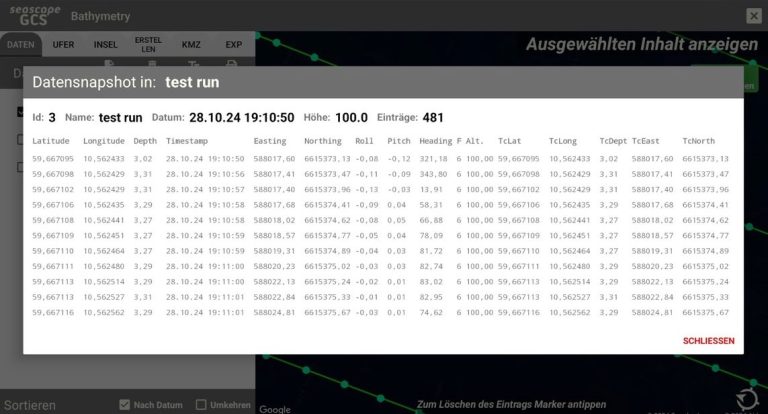The image size is (768, 414).
Task: Click the Latitude column header
Action: pyautogui.click(x=50, y=141)
